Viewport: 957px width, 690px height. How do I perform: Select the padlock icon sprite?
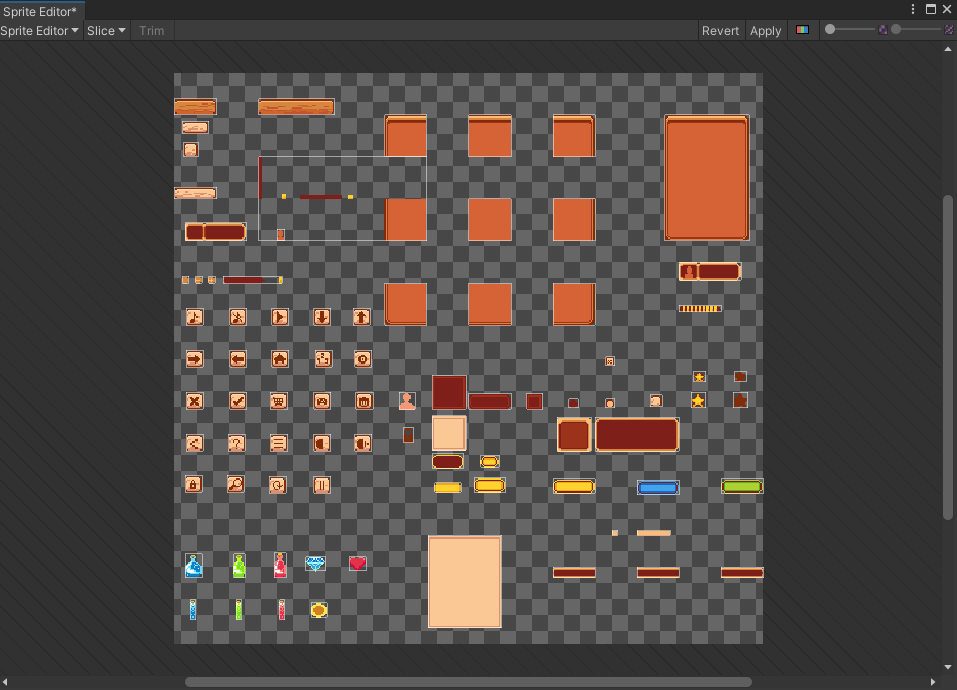click(x=193, y=484)
